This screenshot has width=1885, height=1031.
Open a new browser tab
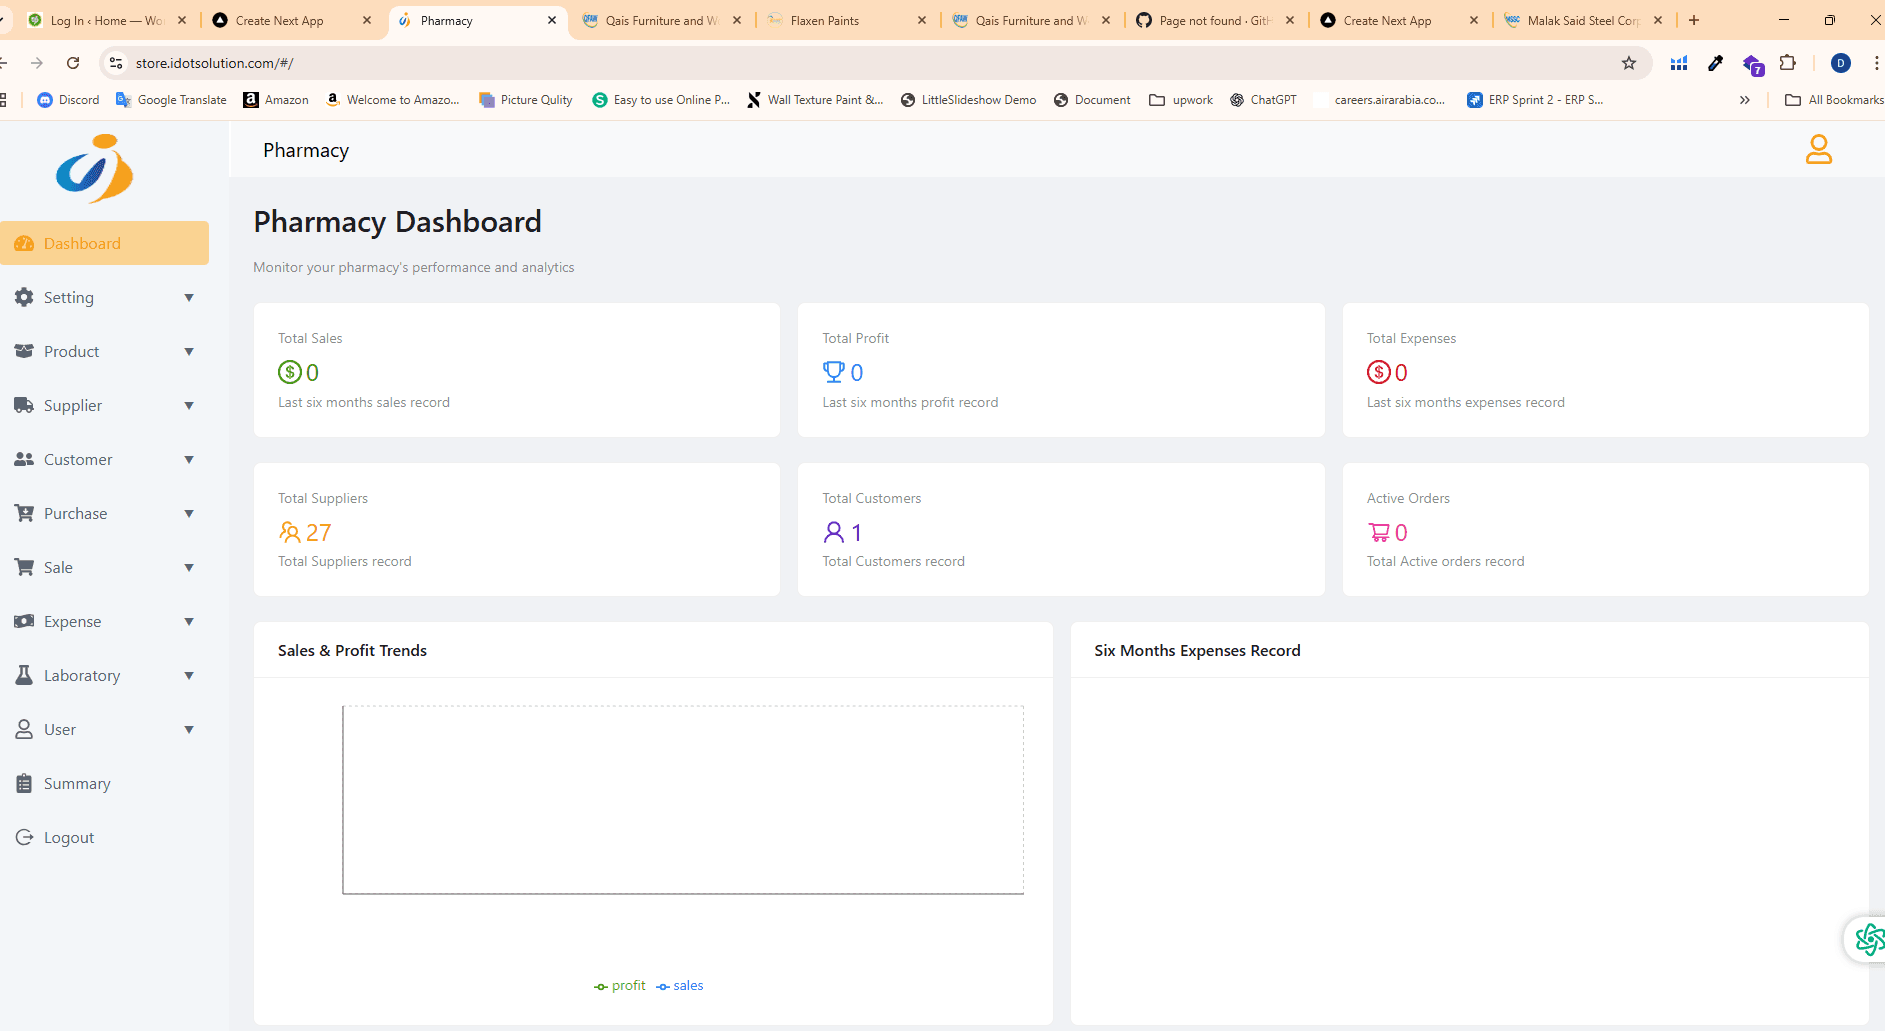(1694, 20)
